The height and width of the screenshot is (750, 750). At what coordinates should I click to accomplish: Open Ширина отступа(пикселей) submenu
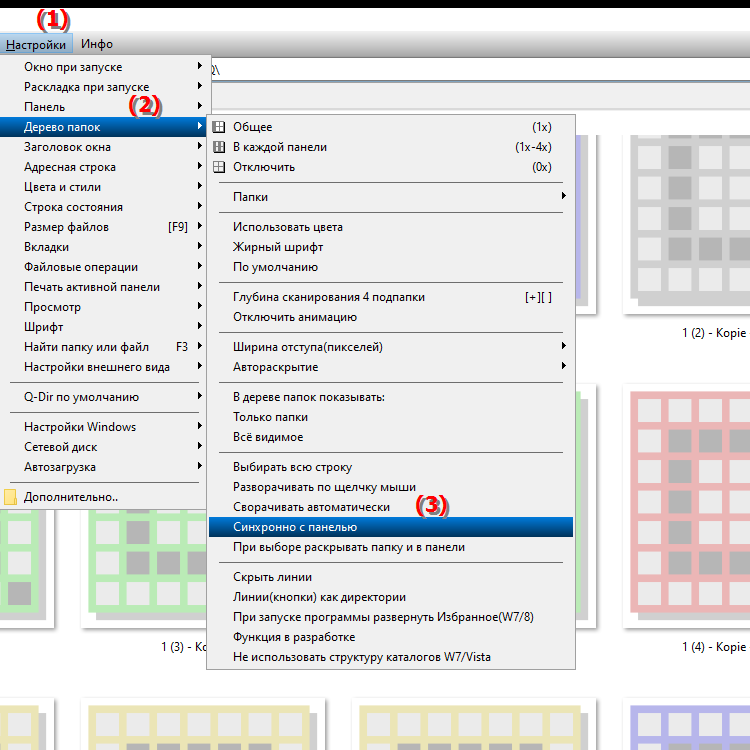tap(391, 347)
